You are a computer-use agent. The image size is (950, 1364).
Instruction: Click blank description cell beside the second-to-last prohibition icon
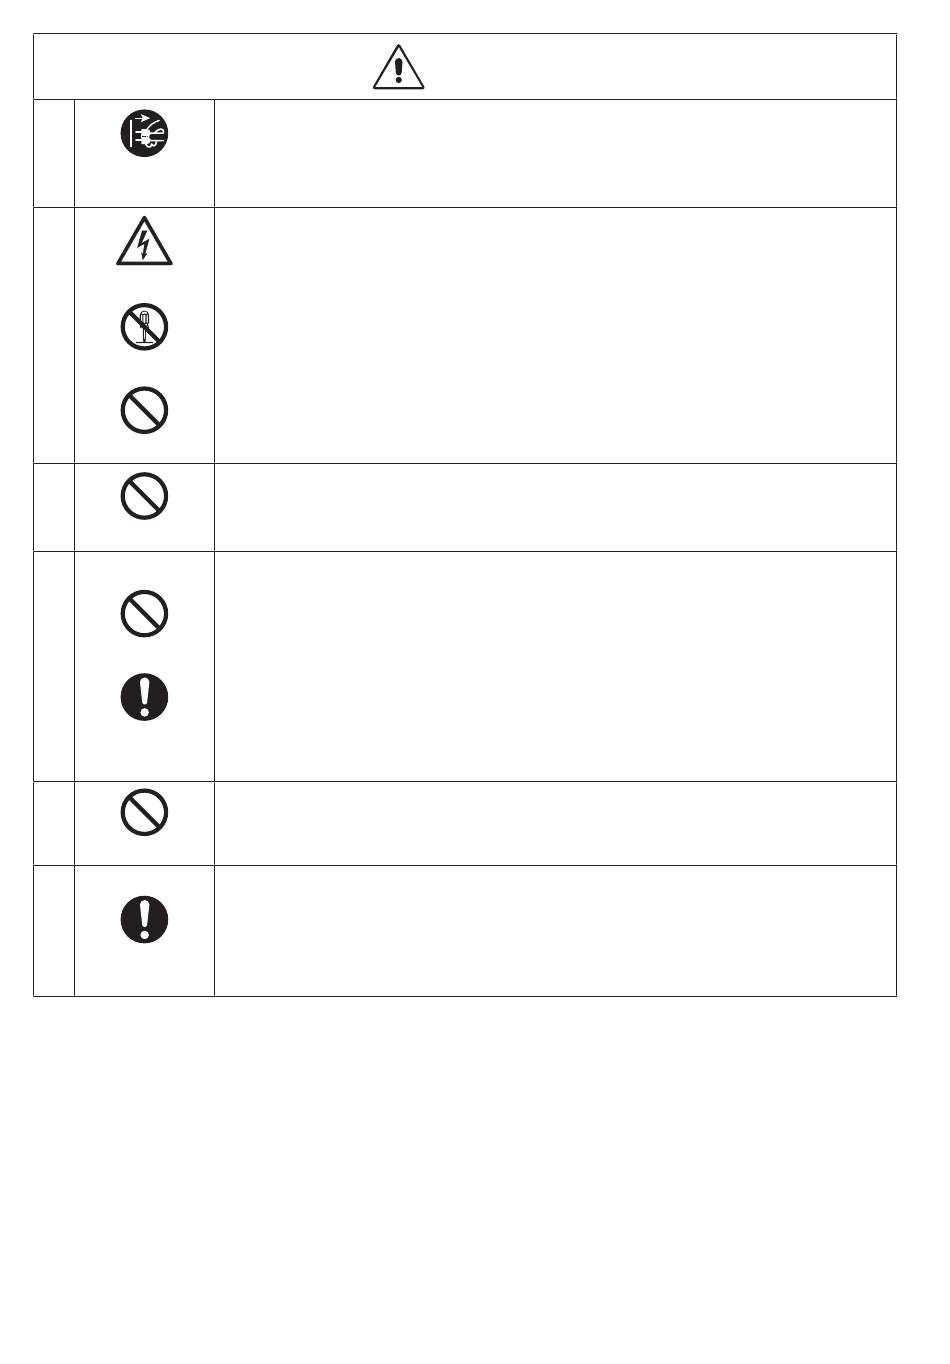pyautogui.click(x=555, y=823)
